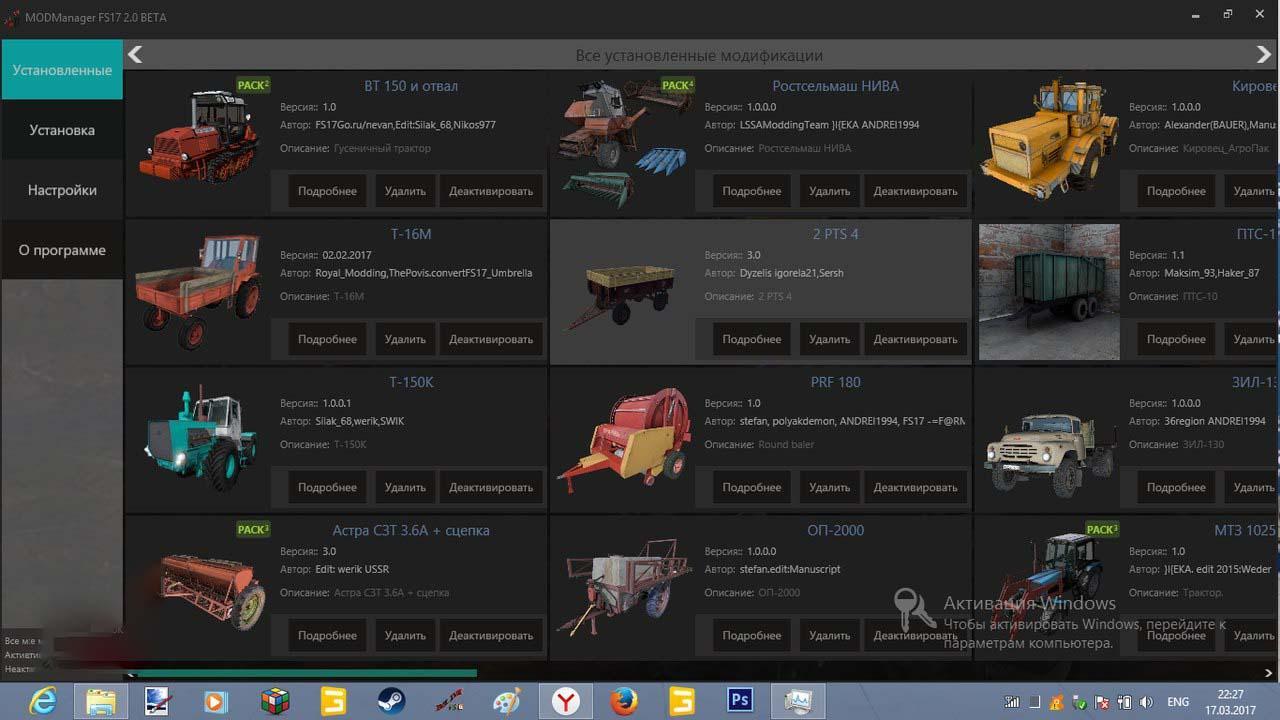Open Steam from the taskbar
This screenshot has height=720, width=1280.
pyautogui.click(x=391, y=701)
